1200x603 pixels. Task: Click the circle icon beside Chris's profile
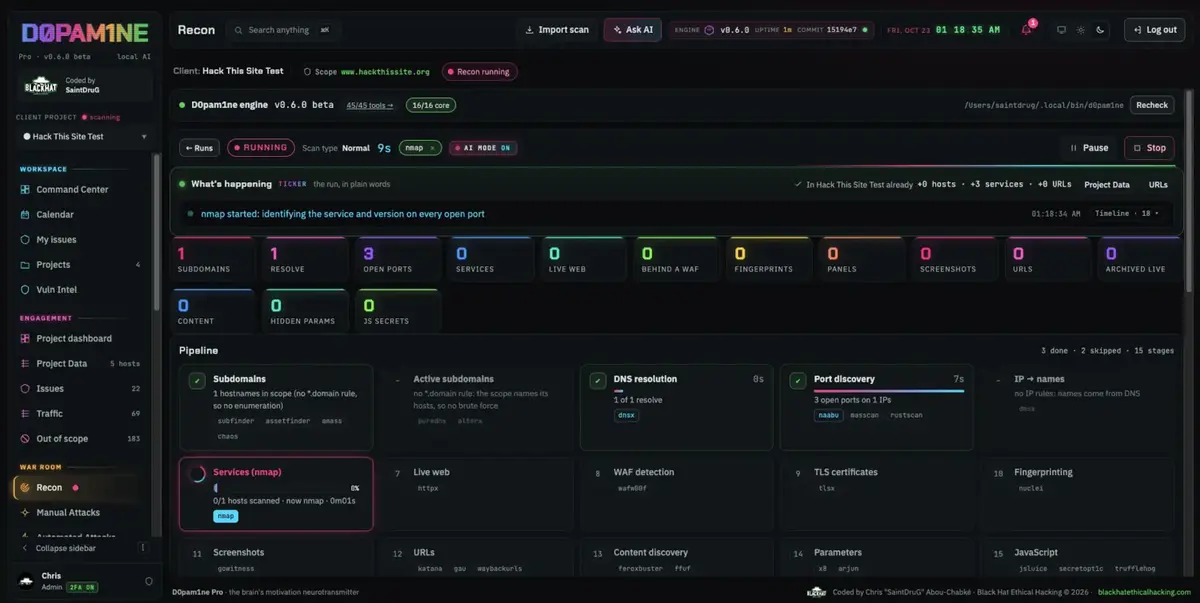click(149, 581)
